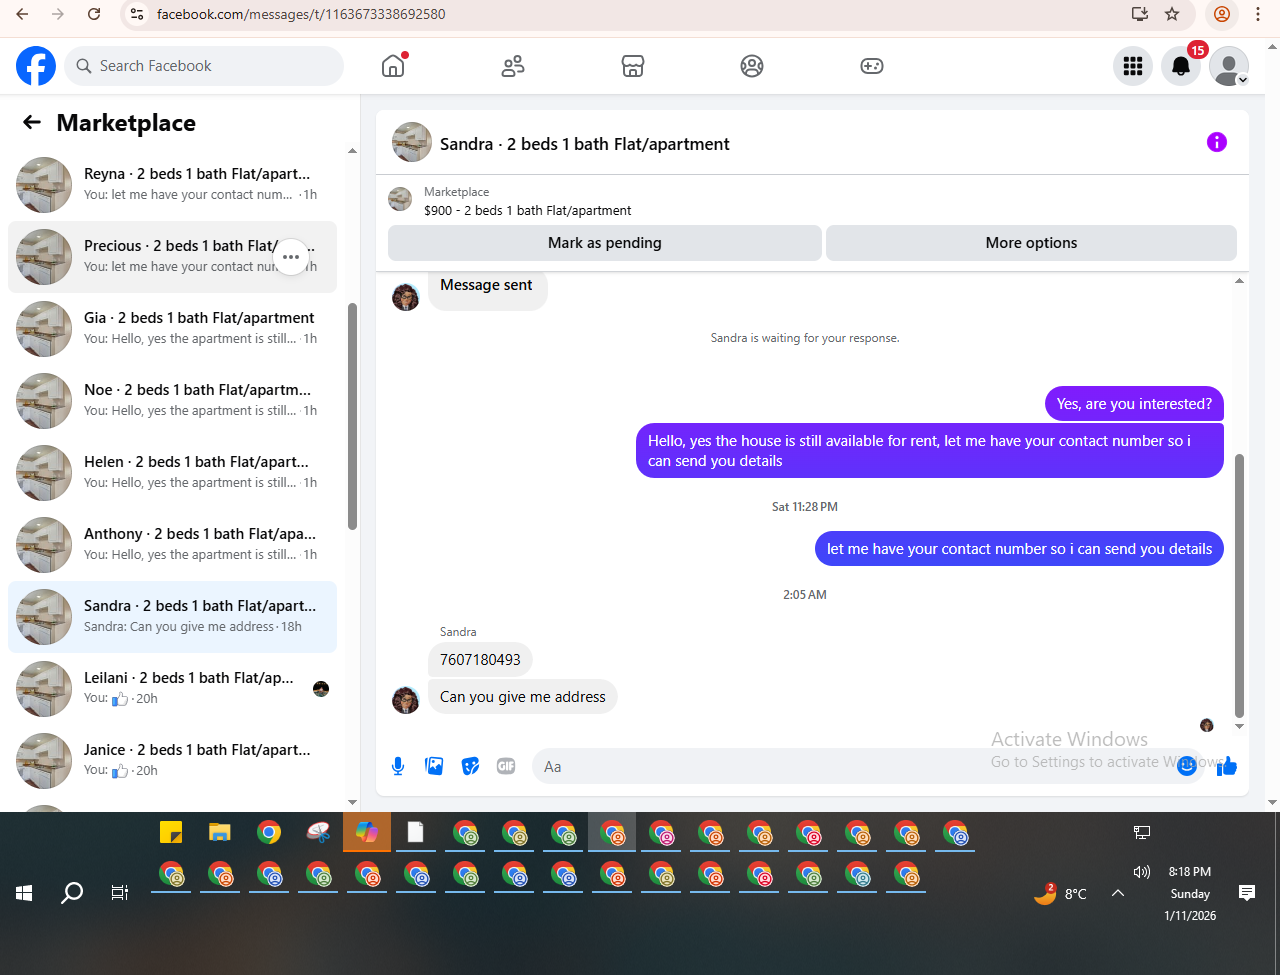This screenshot has width=1280, height=975.
Task: Click the conversation list scrollbar thumb
Action: (352, 416)
